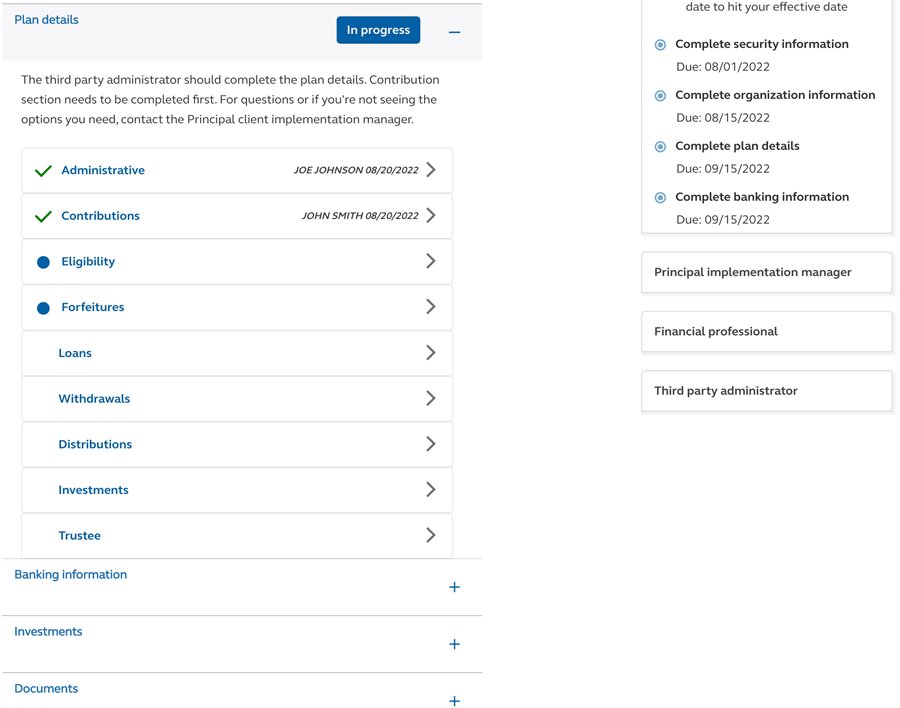Click the green checkmark beside Administrative

coord(43,170)
